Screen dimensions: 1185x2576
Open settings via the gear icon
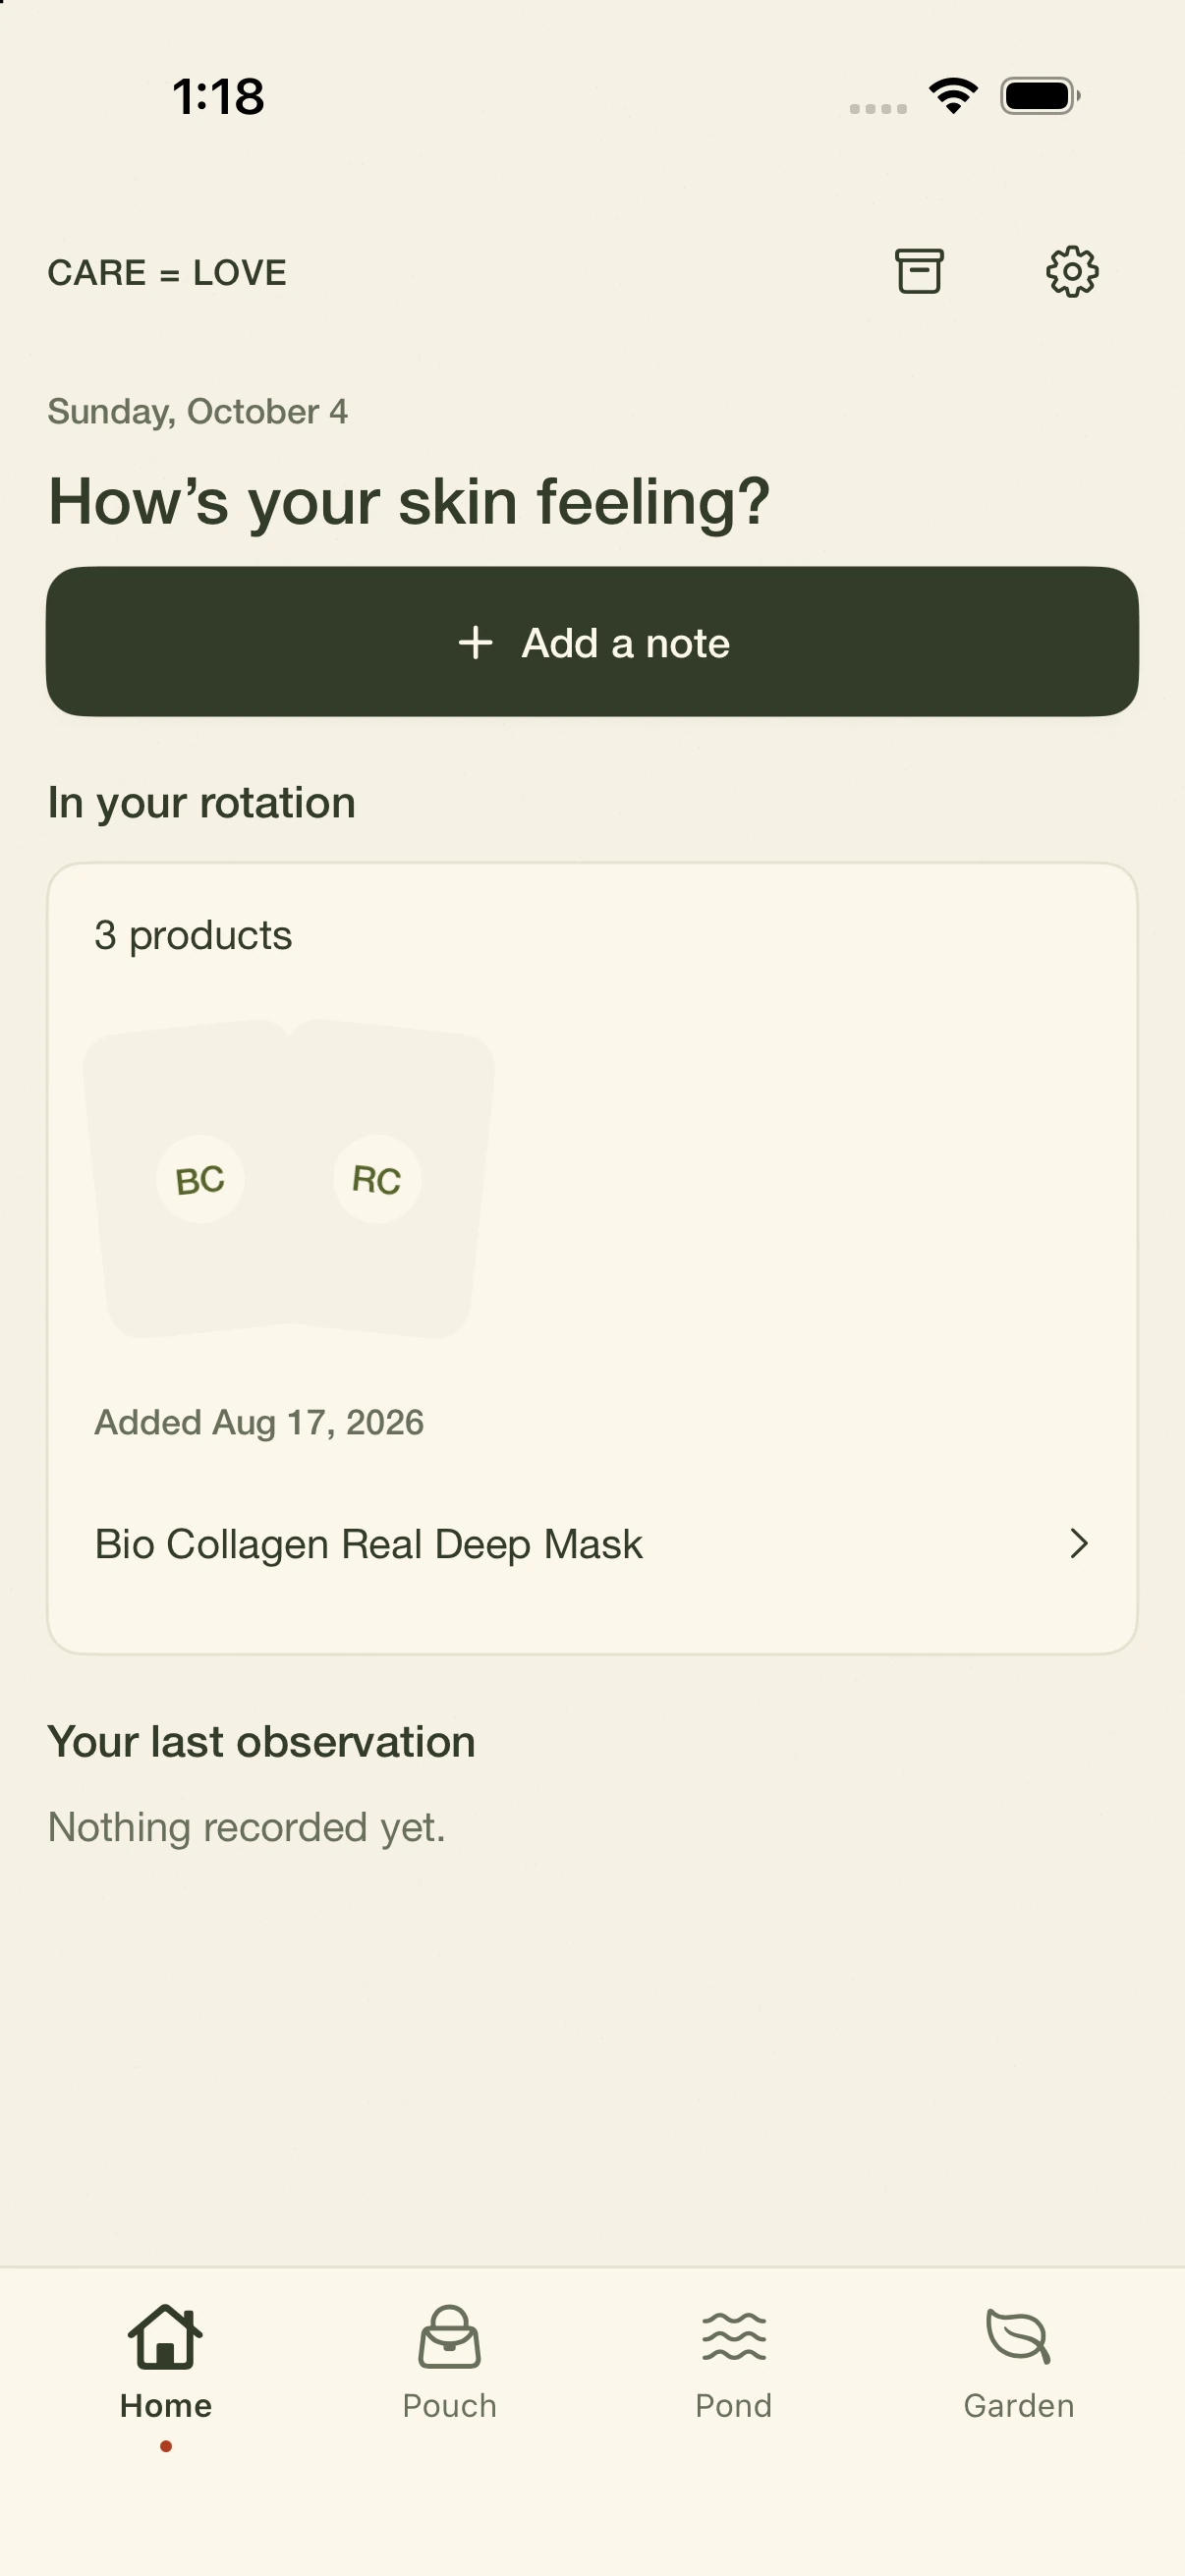[1072, 271]
